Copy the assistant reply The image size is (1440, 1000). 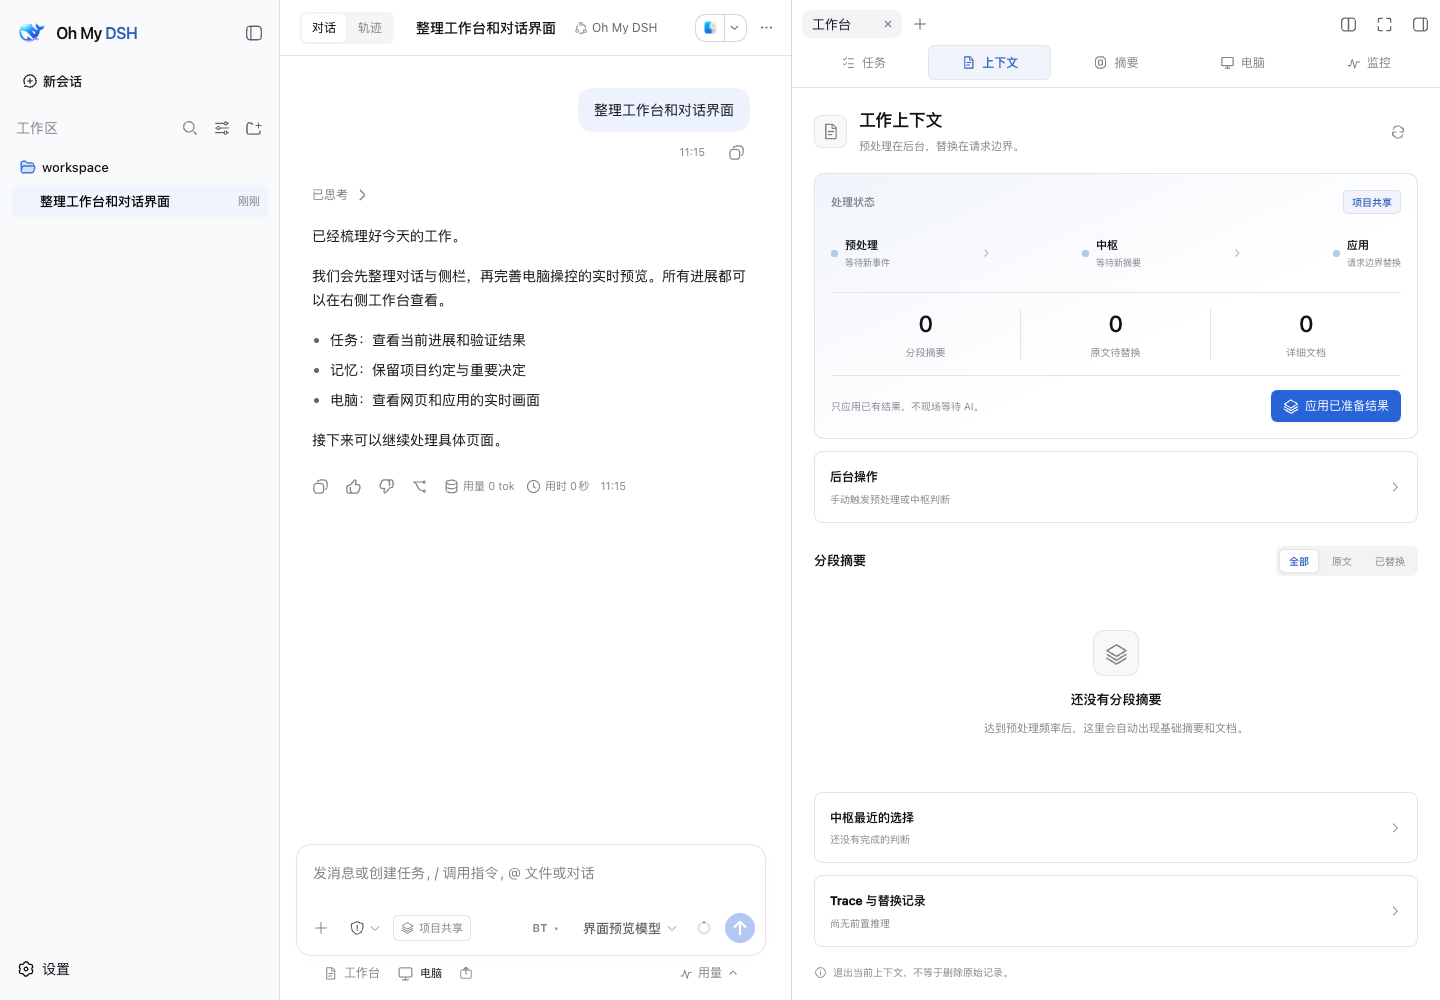click(320, 486)
